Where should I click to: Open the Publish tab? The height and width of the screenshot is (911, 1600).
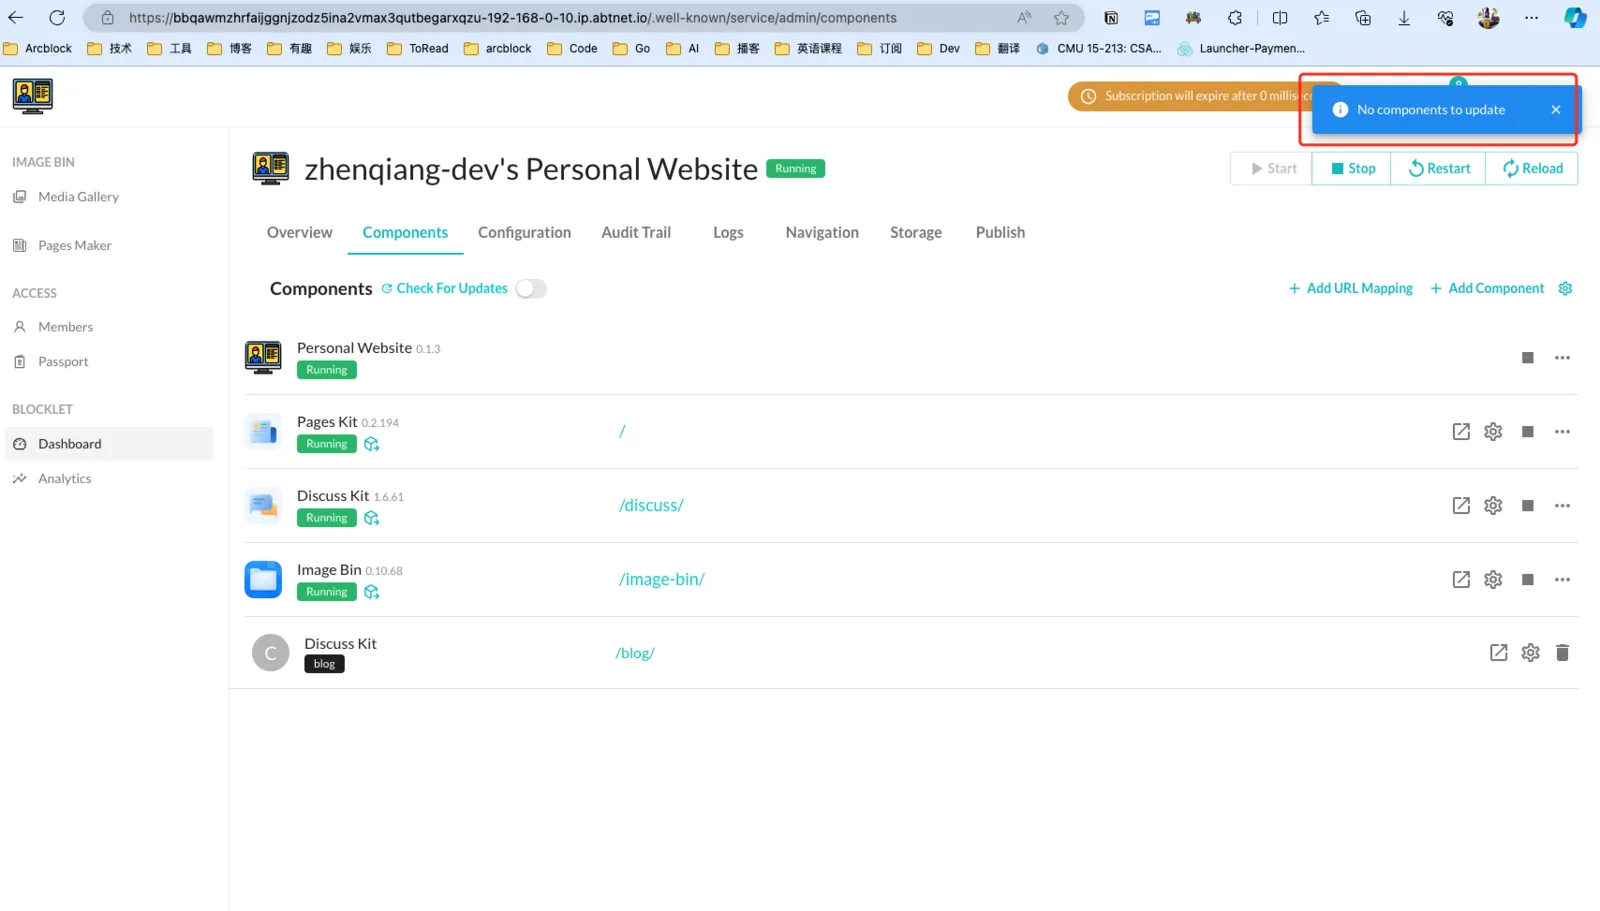[1000, 233]
